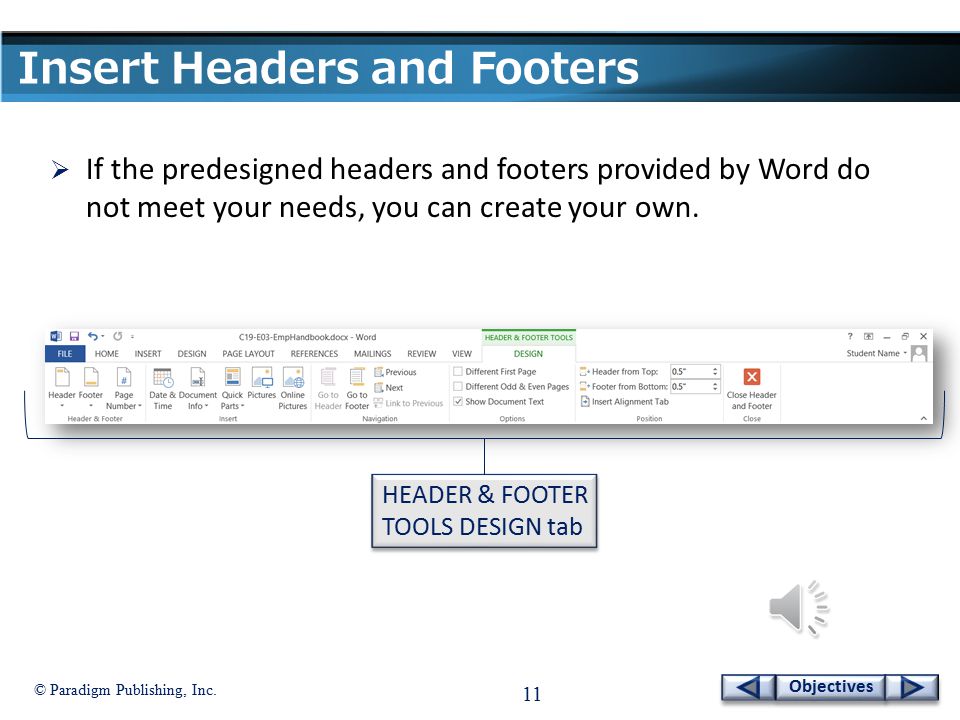Switch to the INSERT tab

tap(148, 354)
